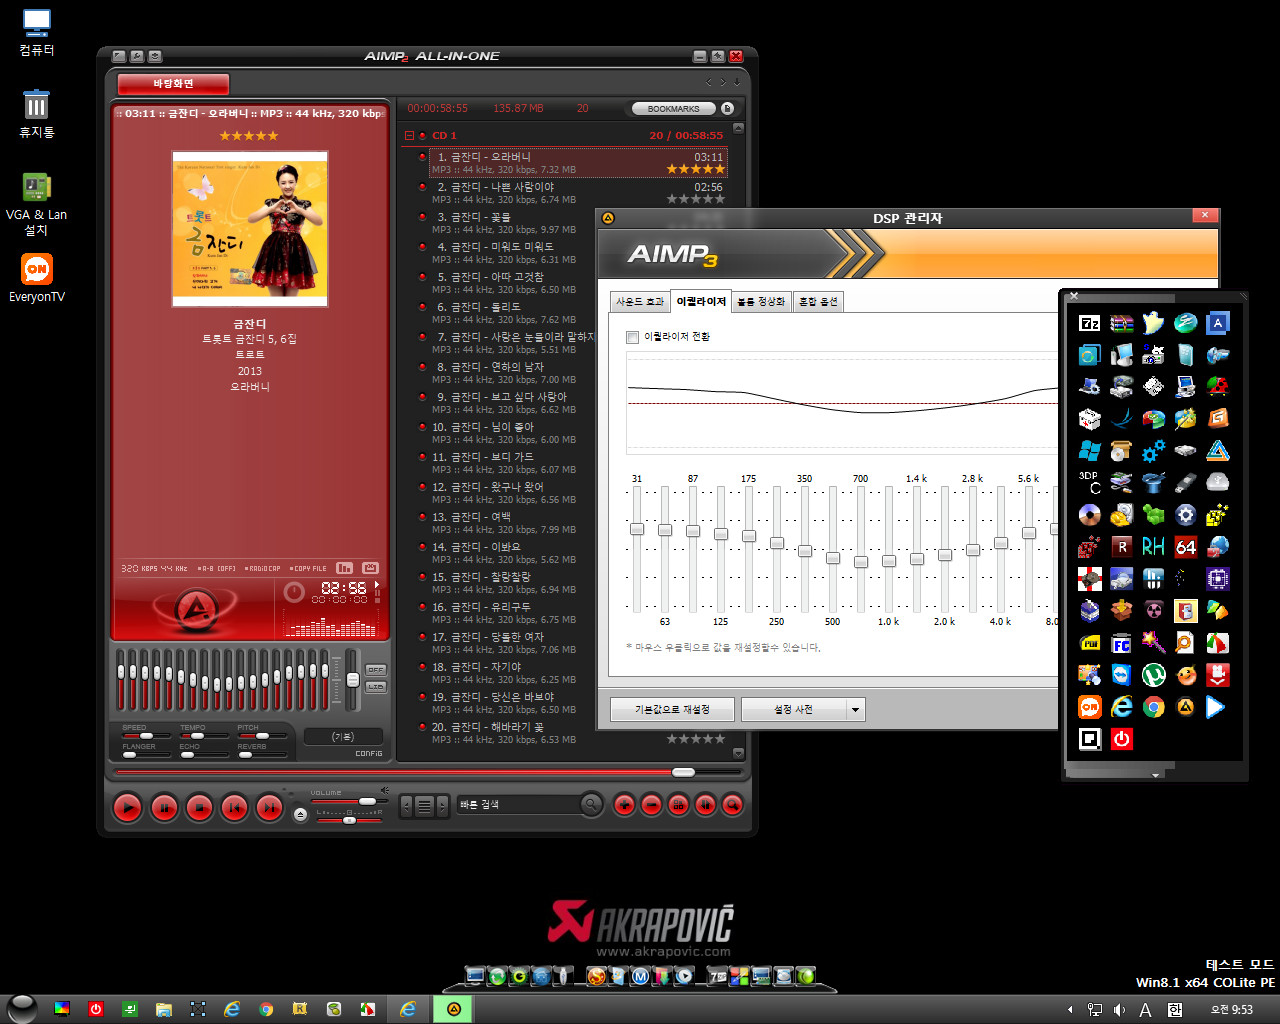Screen dimensions: 1280x1024
Task: Launch Chrome from launcher panel
Action: point(1153,707)
